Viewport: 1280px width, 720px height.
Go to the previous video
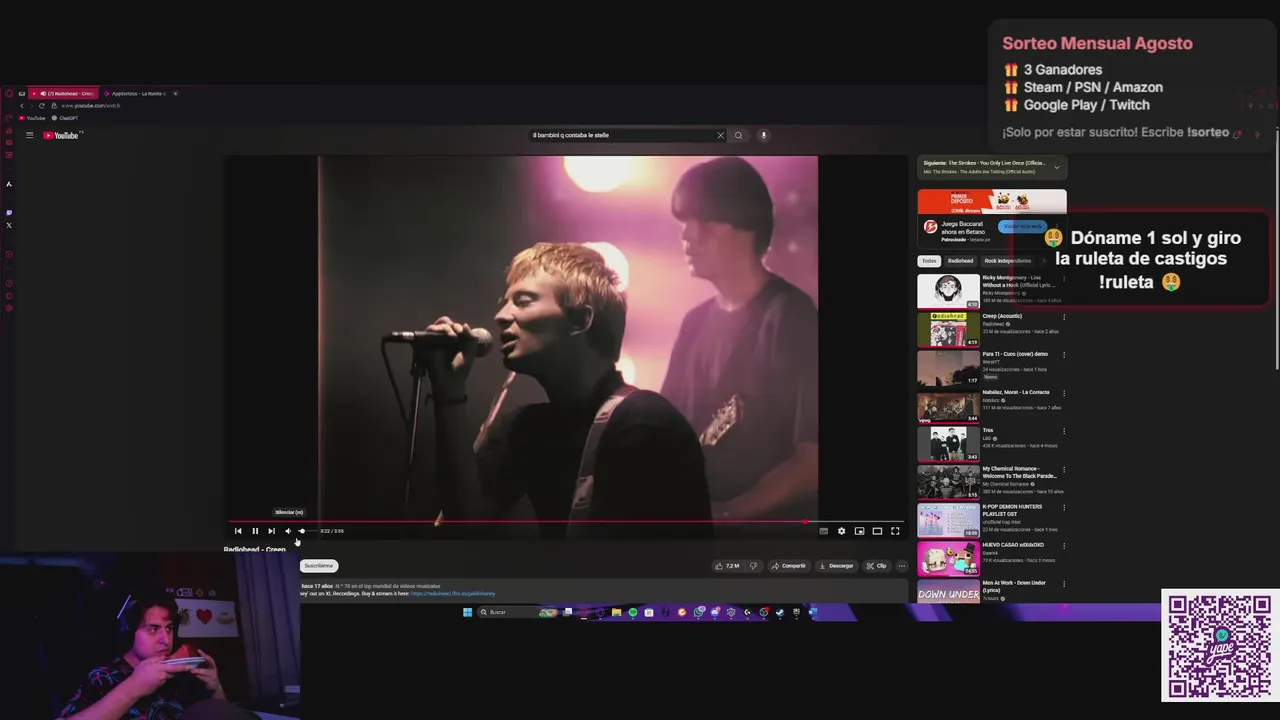click(238, 531)
